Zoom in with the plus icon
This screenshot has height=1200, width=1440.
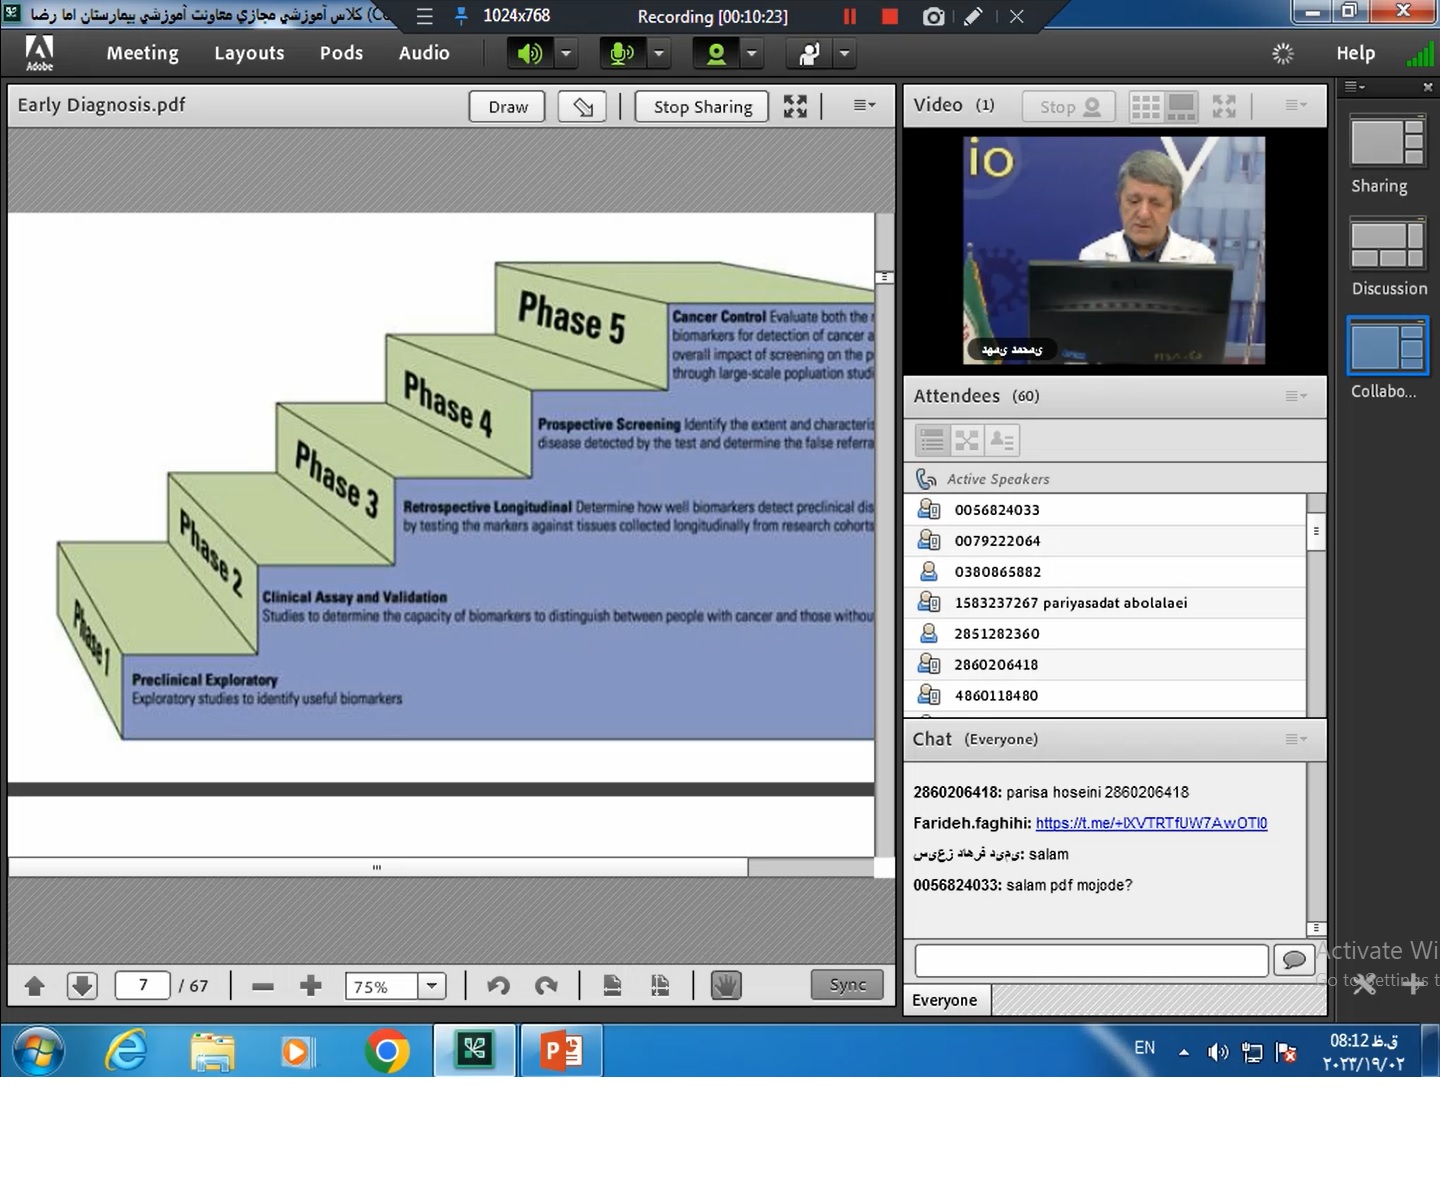pyautogui.click(x=311, y=986)
